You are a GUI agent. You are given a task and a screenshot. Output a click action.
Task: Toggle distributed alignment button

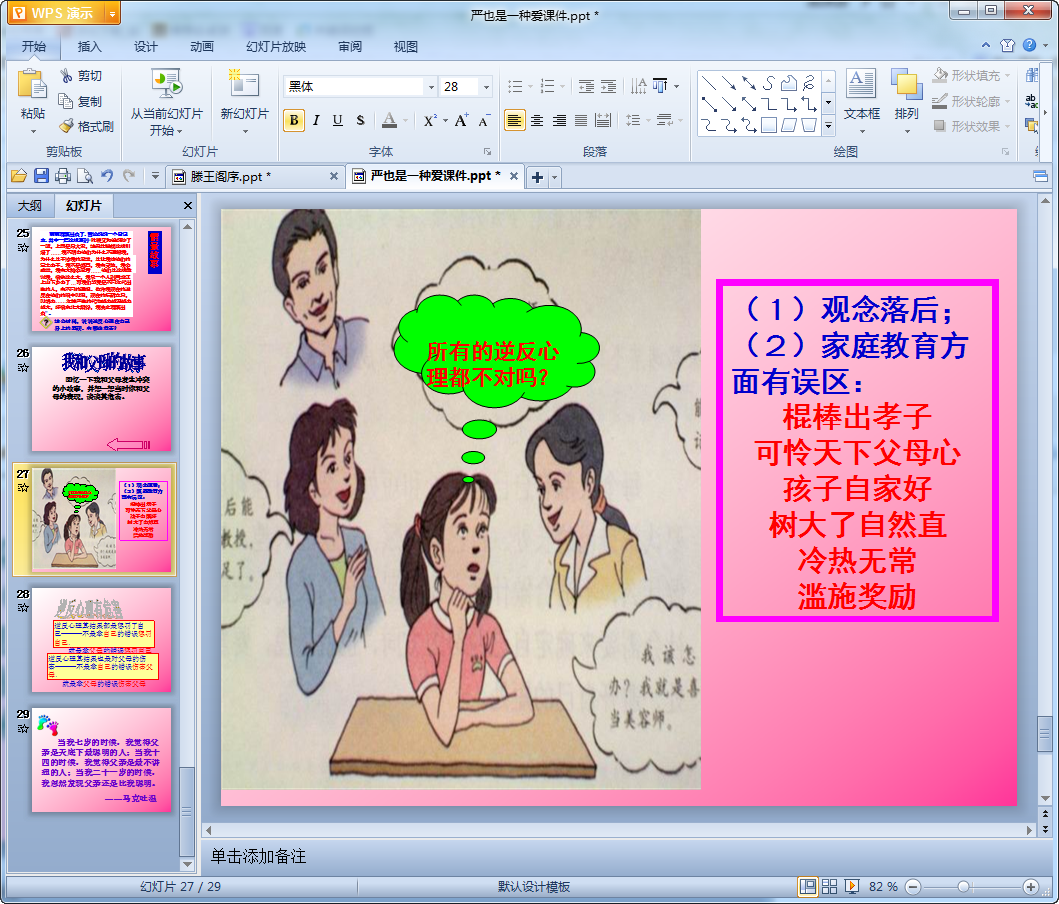pos(603,121)
